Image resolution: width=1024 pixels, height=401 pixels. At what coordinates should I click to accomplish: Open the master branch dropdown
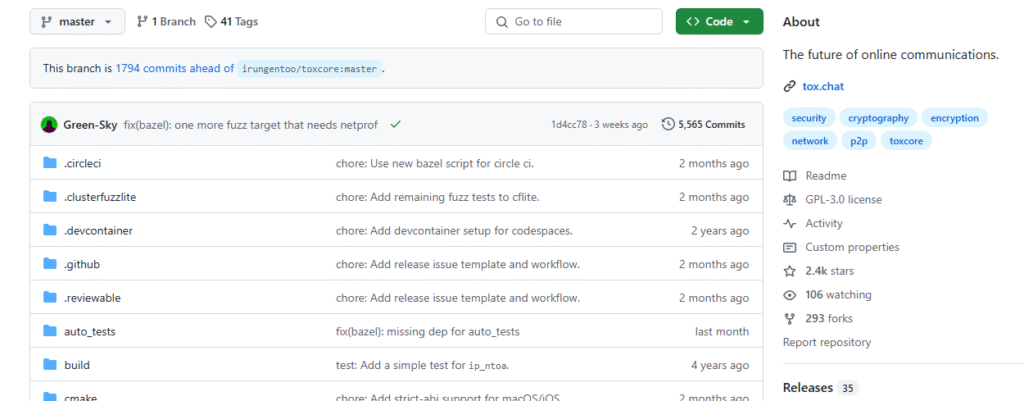click(76, 22)
